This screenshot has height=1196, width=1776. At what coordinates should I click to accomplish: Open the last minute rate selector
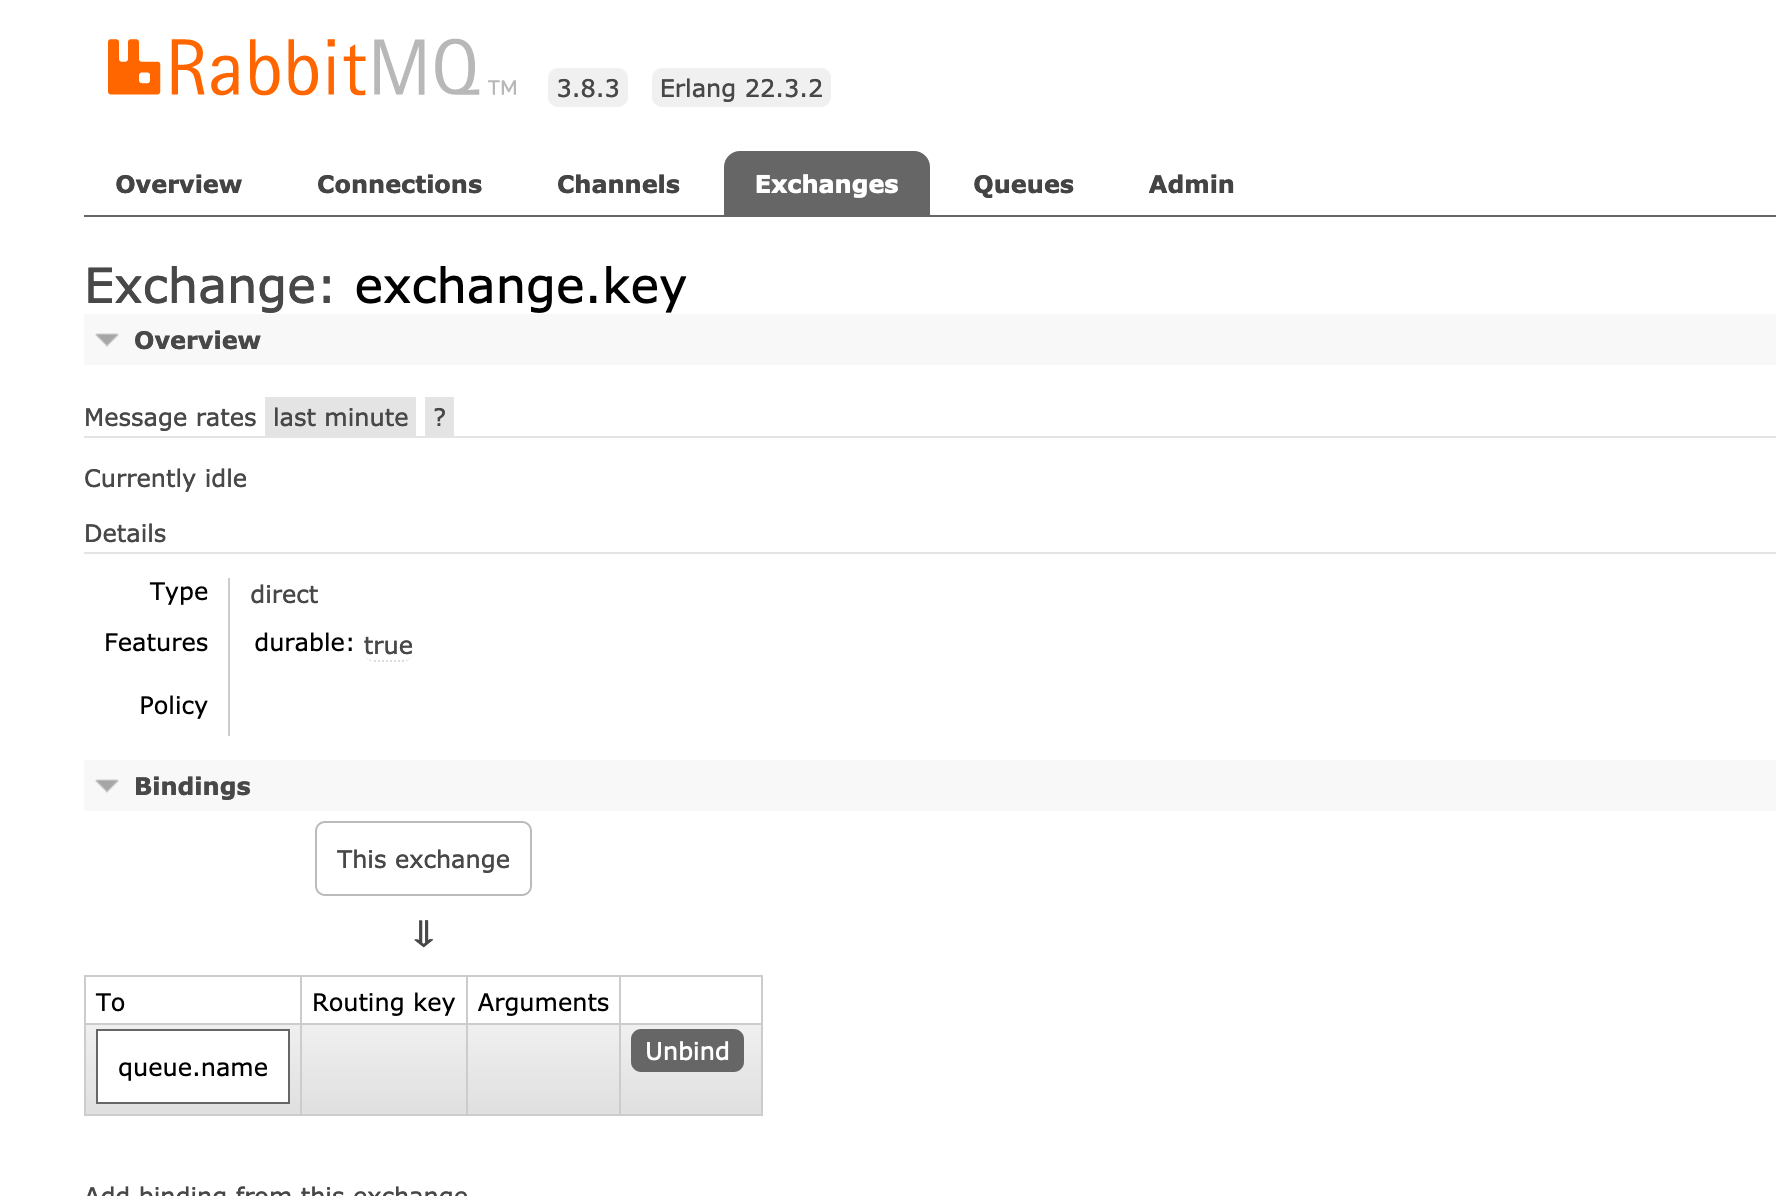[x=339, y=416]
